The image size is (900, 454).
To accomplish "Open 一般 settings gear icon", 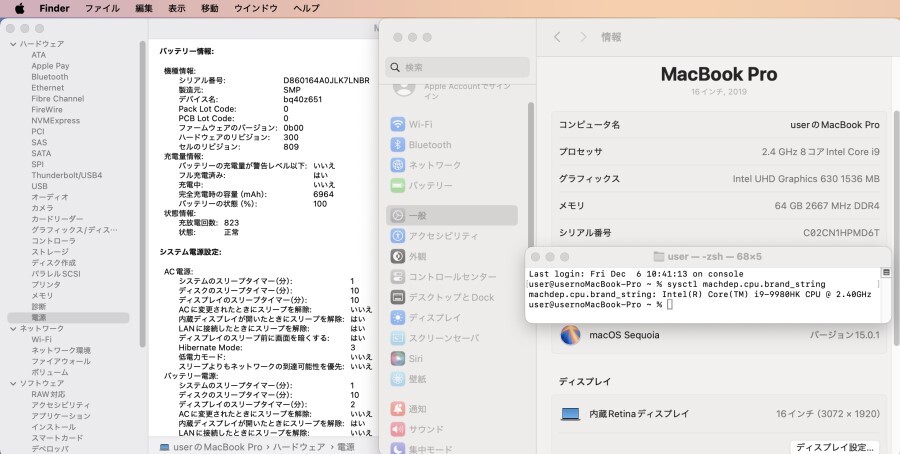I will click(x=398, y=216).
